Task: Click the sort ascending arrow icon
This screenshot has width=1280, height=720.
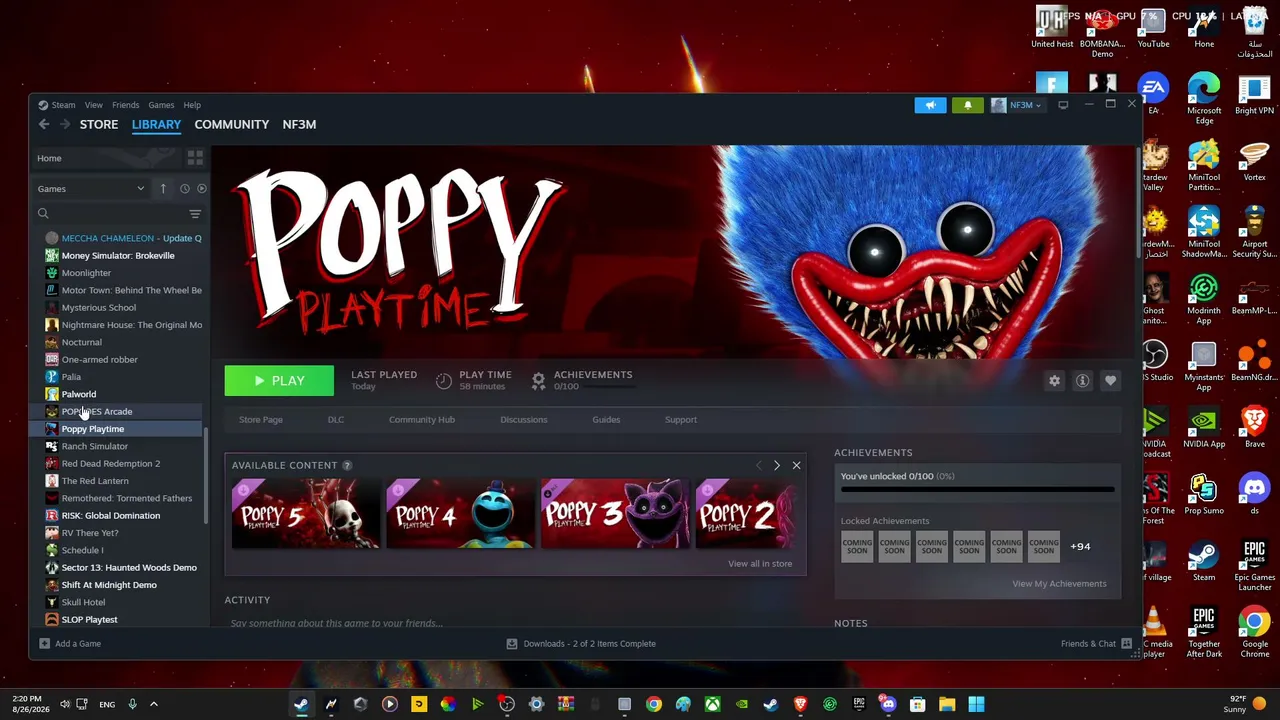Action: pos(163,188)
